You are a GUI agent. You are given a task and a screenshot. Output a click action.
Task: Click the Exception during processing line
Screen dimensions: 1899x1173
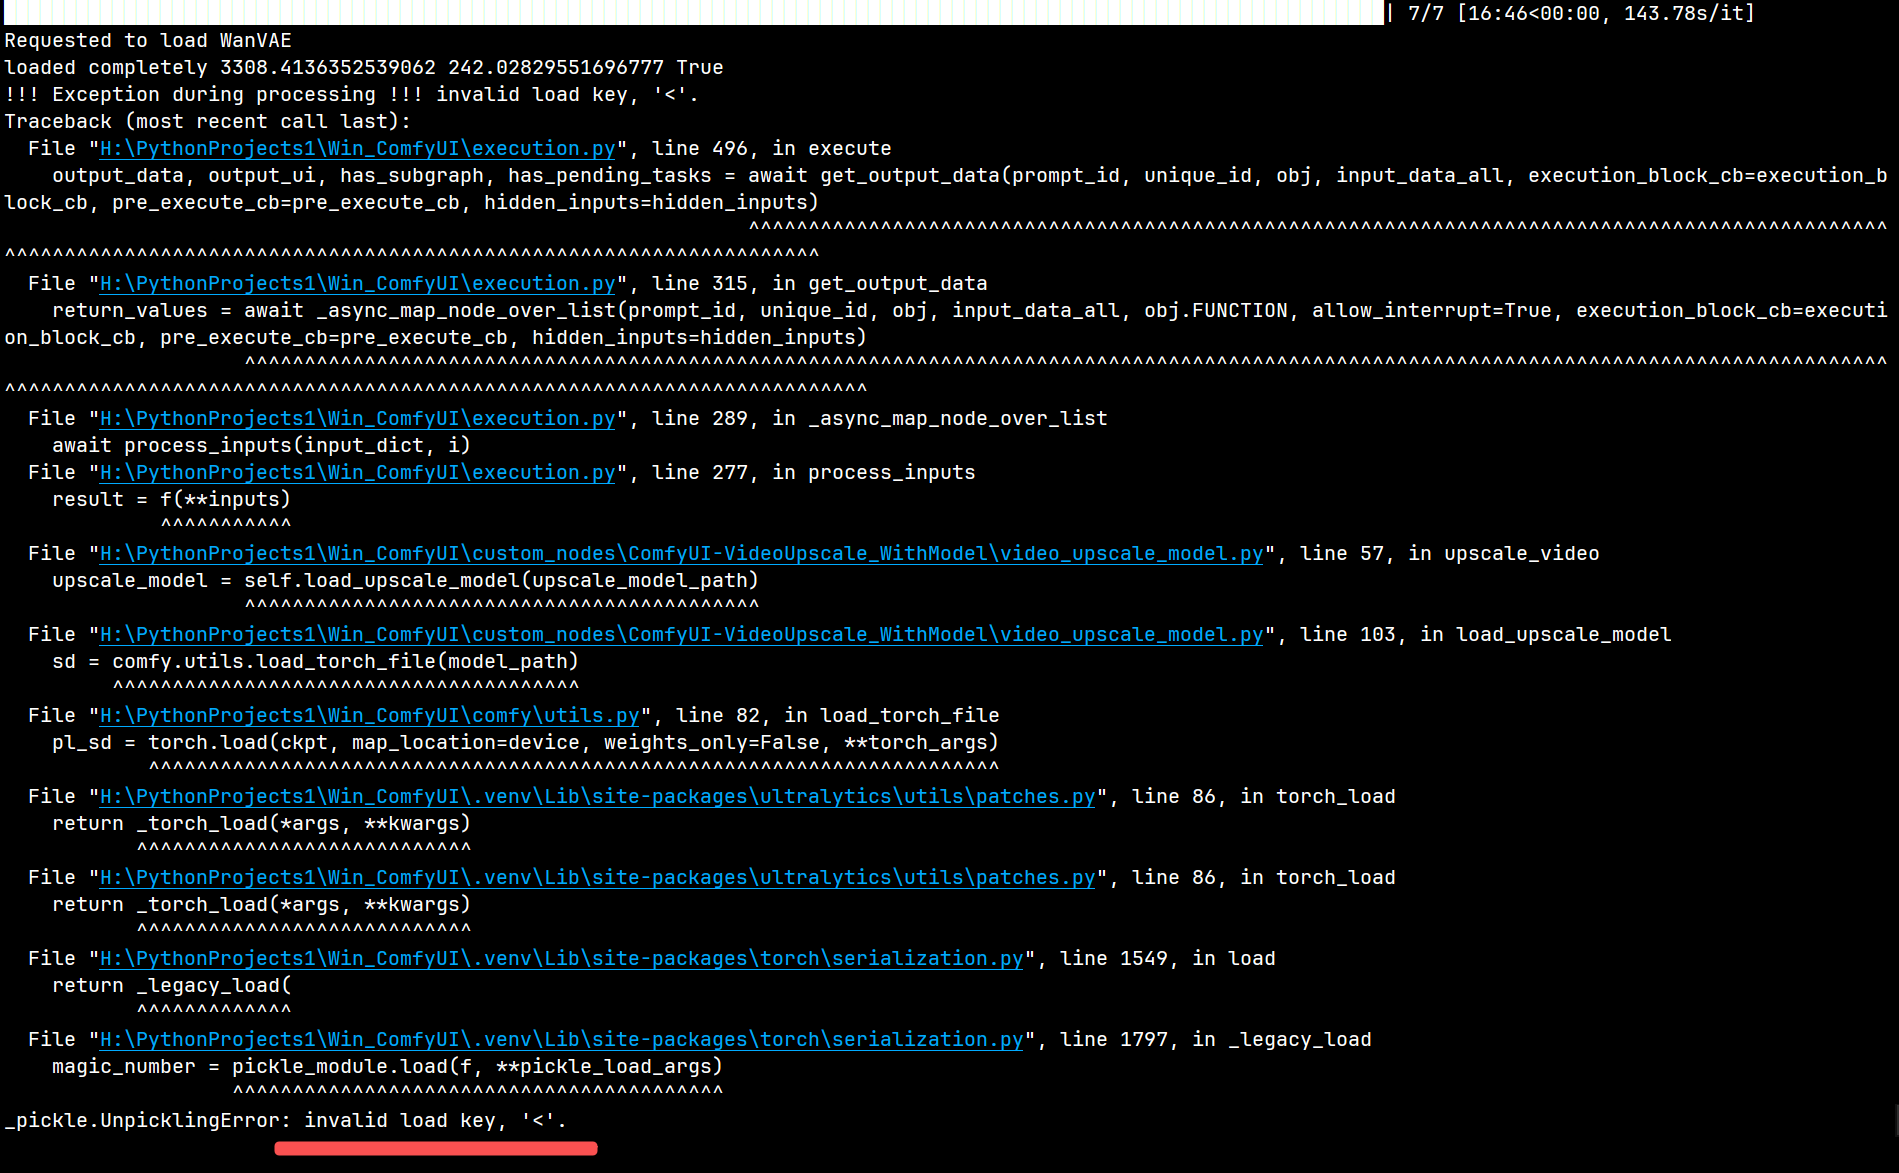coord(350,94)
